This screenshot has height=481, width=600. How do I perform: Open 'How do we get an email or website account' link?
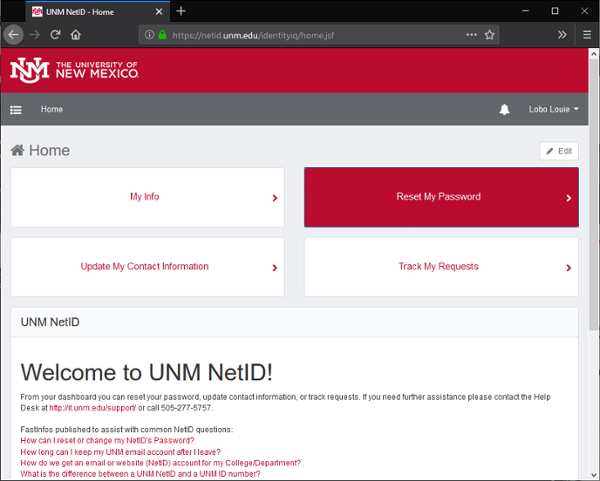point(161,463)
